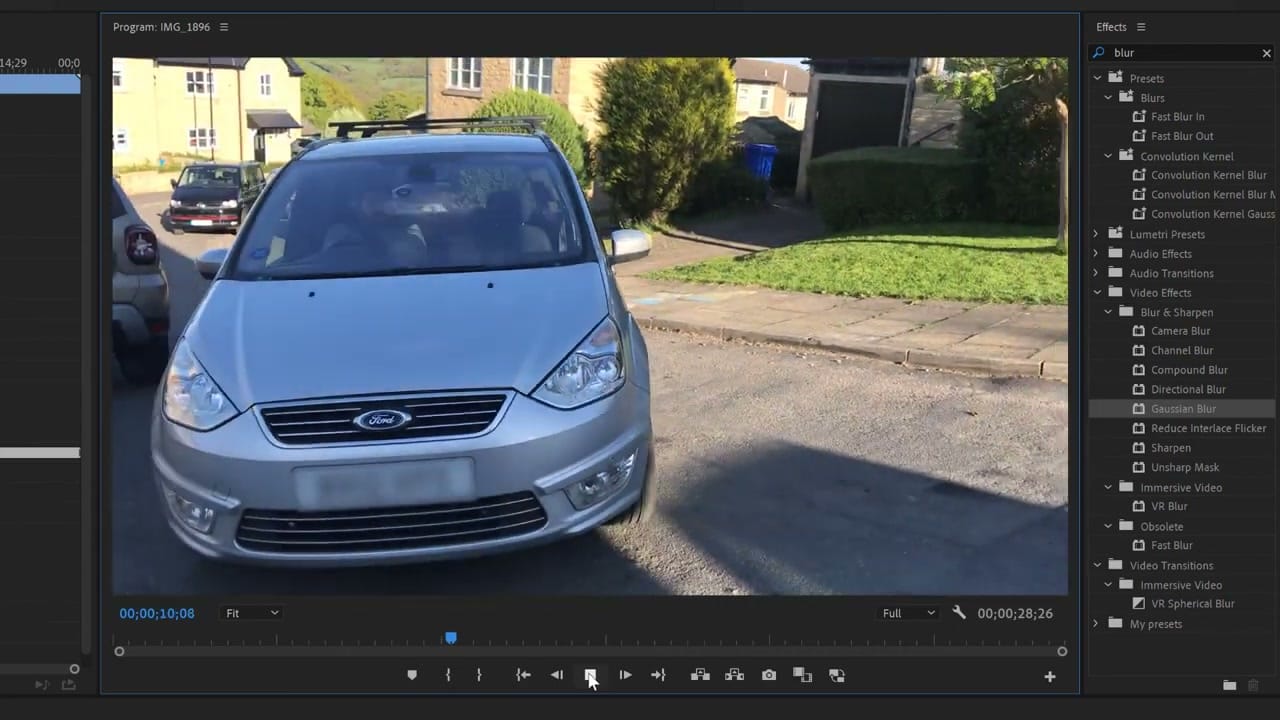Viewport: 1280px width, 720px height.
Task: Clear the blur search with the X button
Action: click(x=1266, y=52)
